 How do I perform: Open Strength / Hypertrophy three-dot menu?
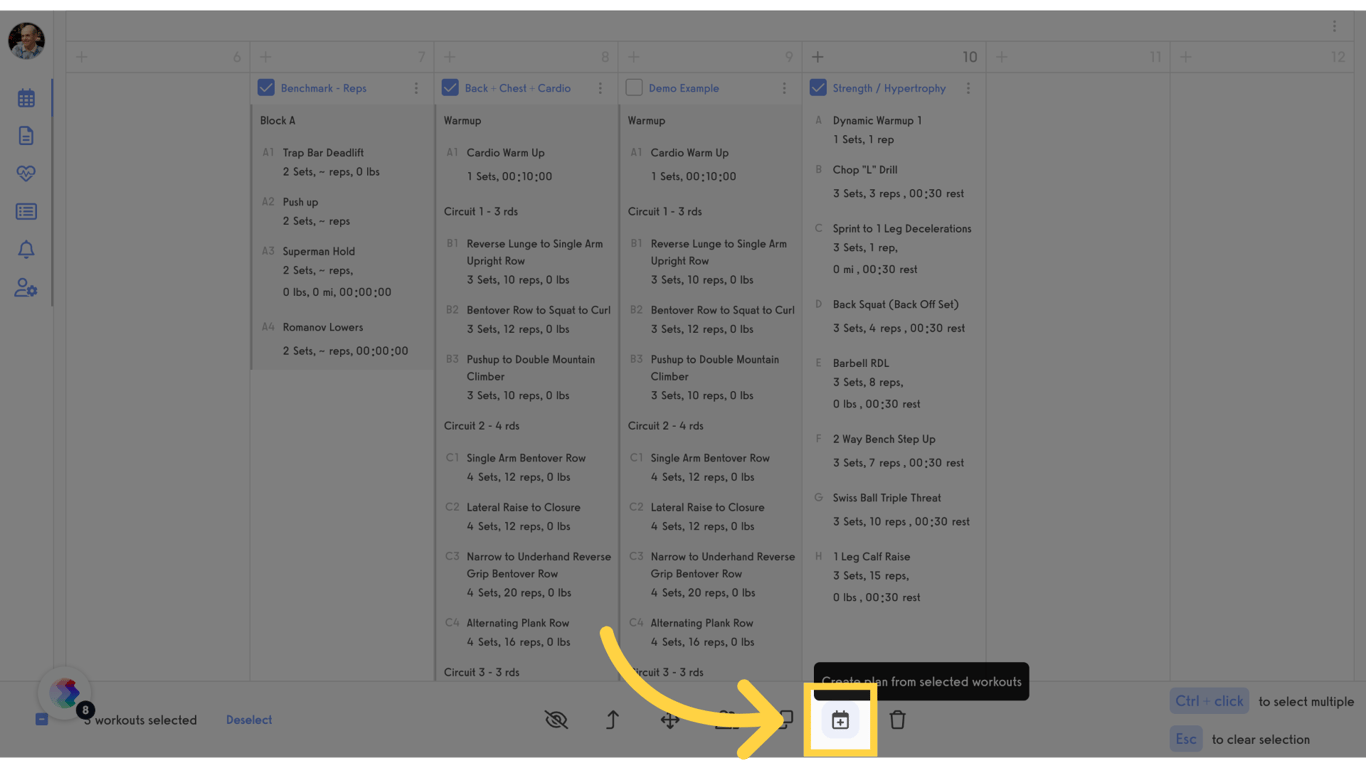(969, 88)
